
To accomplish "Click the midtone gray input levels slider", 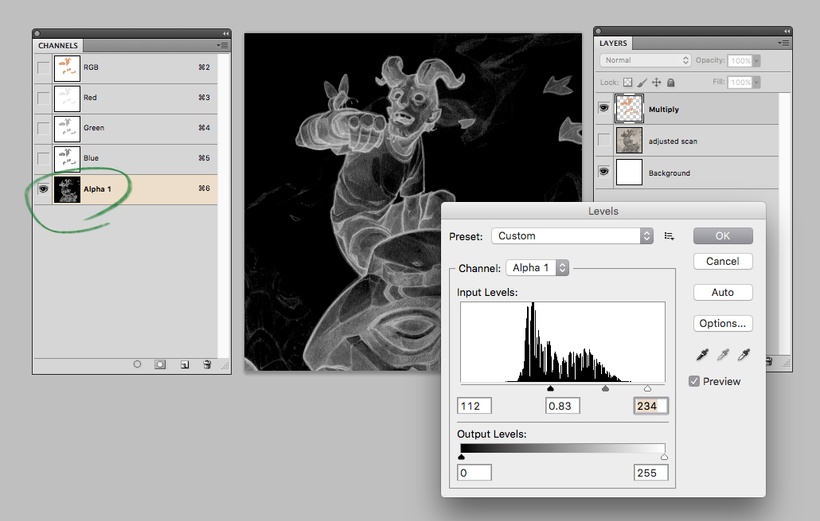I will [x=605, y=389].
